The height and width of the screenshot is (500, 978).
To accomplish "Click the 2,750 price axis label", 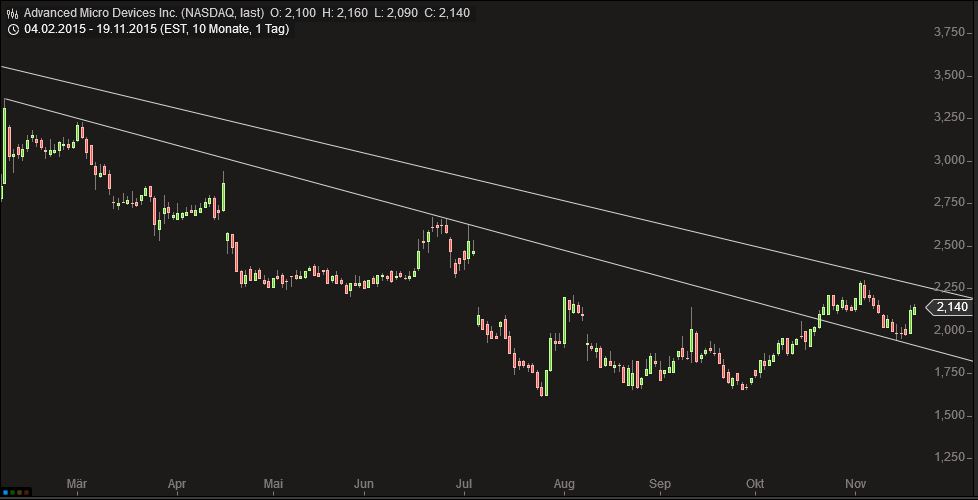I will pos(950,202).
